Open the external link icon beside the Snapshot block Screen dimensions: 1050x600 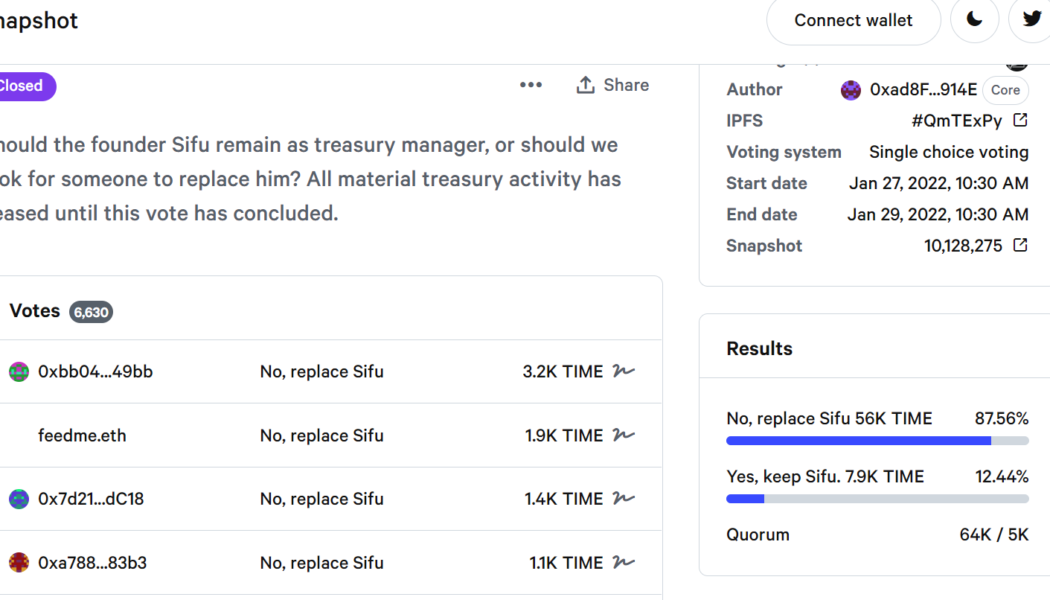[1020, 244]
